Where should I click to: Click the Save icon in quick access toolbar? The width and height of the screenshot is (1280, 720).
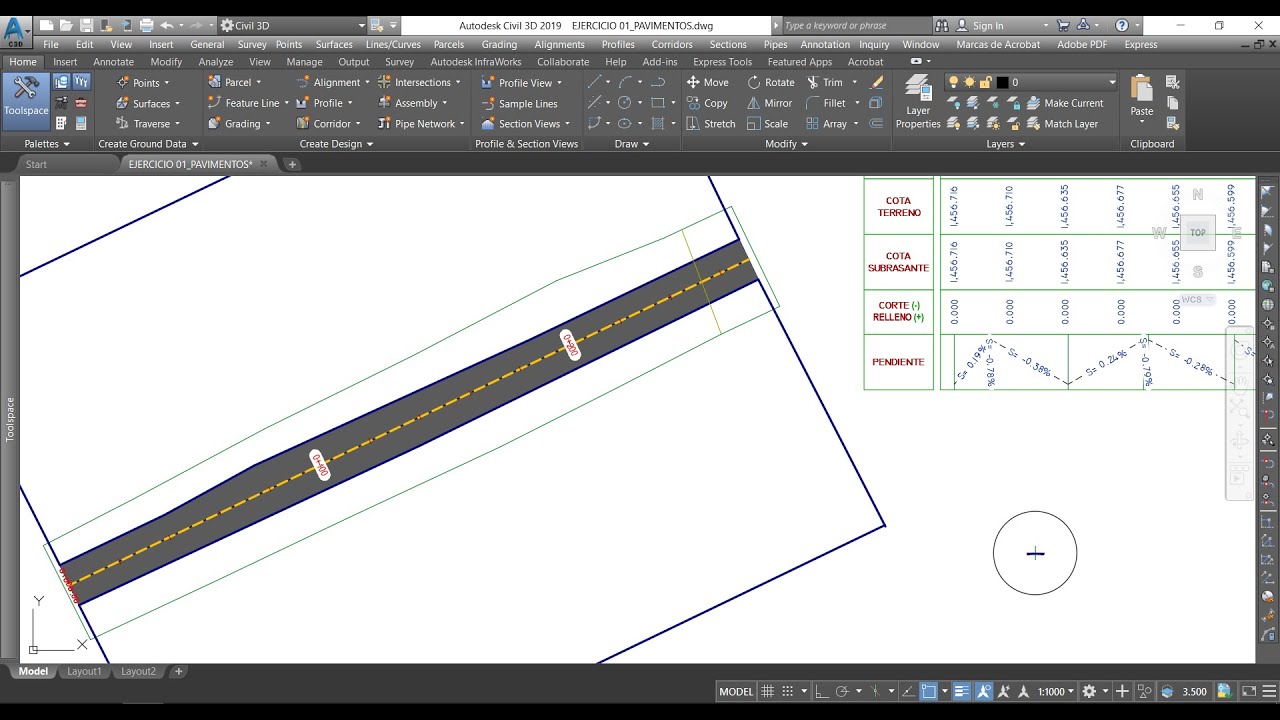pos(86,25)
